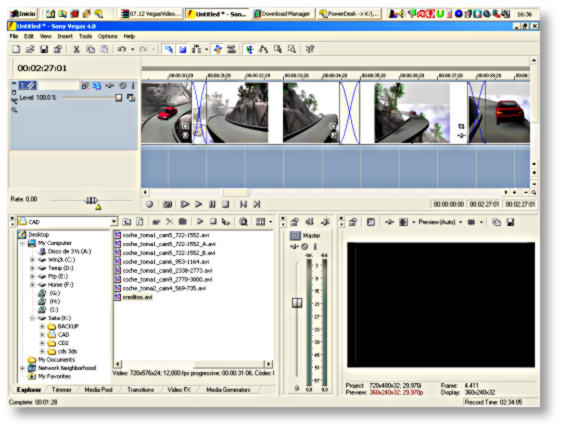563x430 pixels.
Task: Expand BACKUP folder in tree
Action: [42, 326]
